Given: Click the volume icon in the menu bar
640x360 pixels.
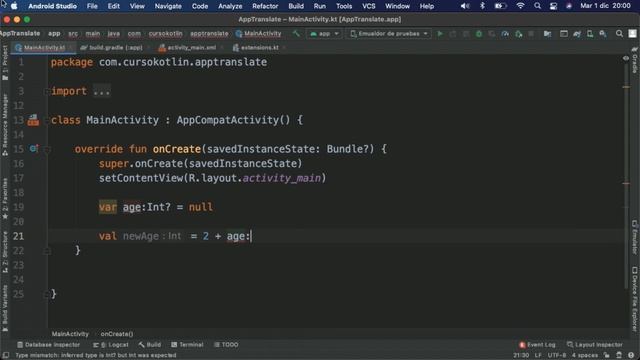Looking at the screenshot, I should pyautogui.click(x=465, y=6).
